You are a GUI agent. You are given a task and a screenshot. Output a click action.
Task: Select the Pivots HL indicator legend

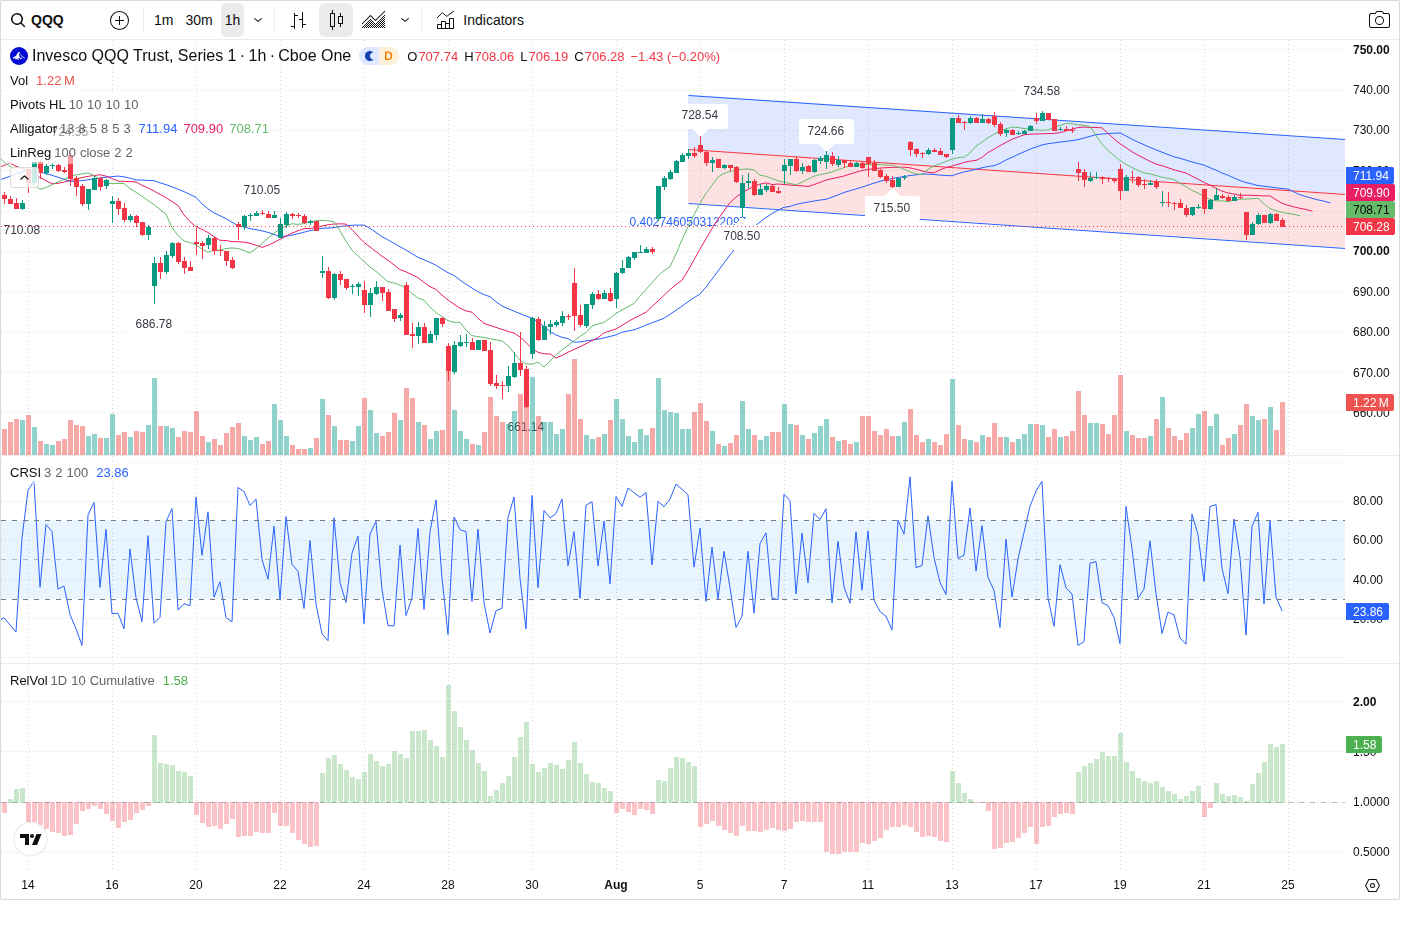(x=37, y=105)
